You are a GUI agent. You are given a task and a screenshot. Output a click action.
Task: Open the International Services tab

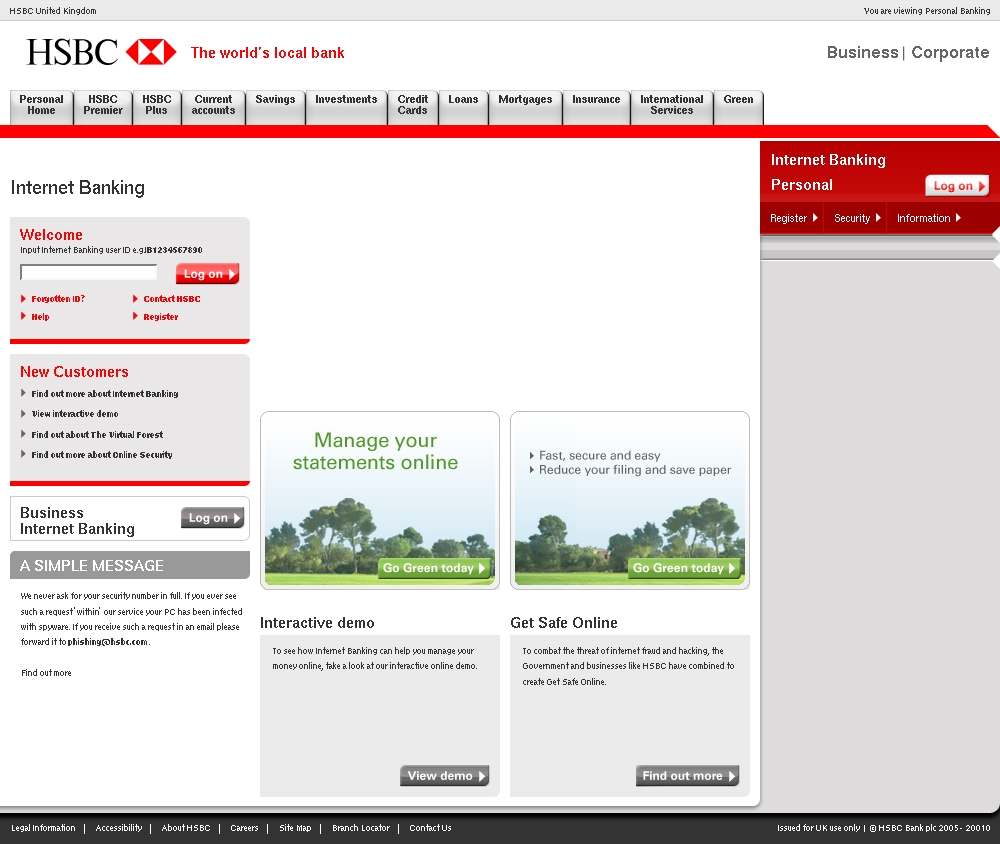click(x=672, y=107)
